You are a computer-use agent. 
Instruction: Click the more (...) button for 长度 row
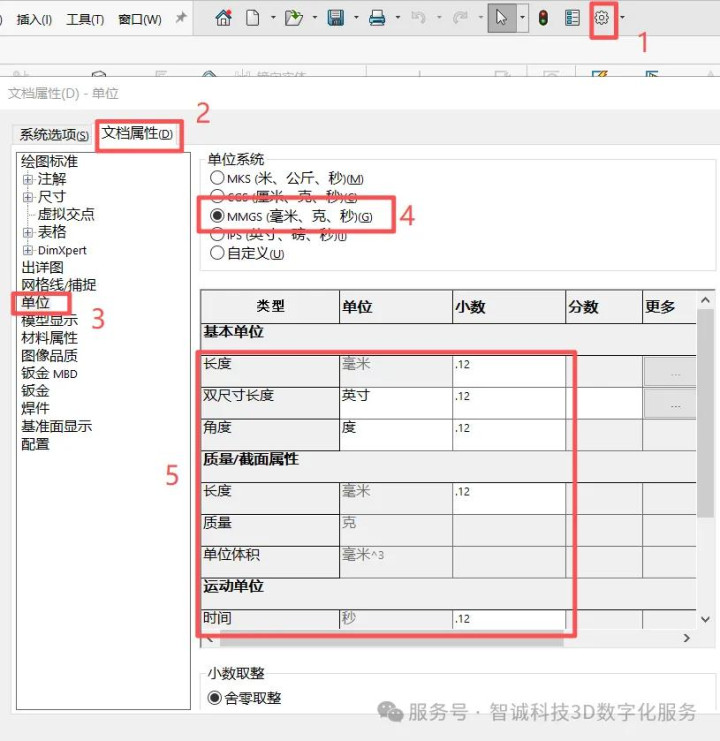point(670,372)
